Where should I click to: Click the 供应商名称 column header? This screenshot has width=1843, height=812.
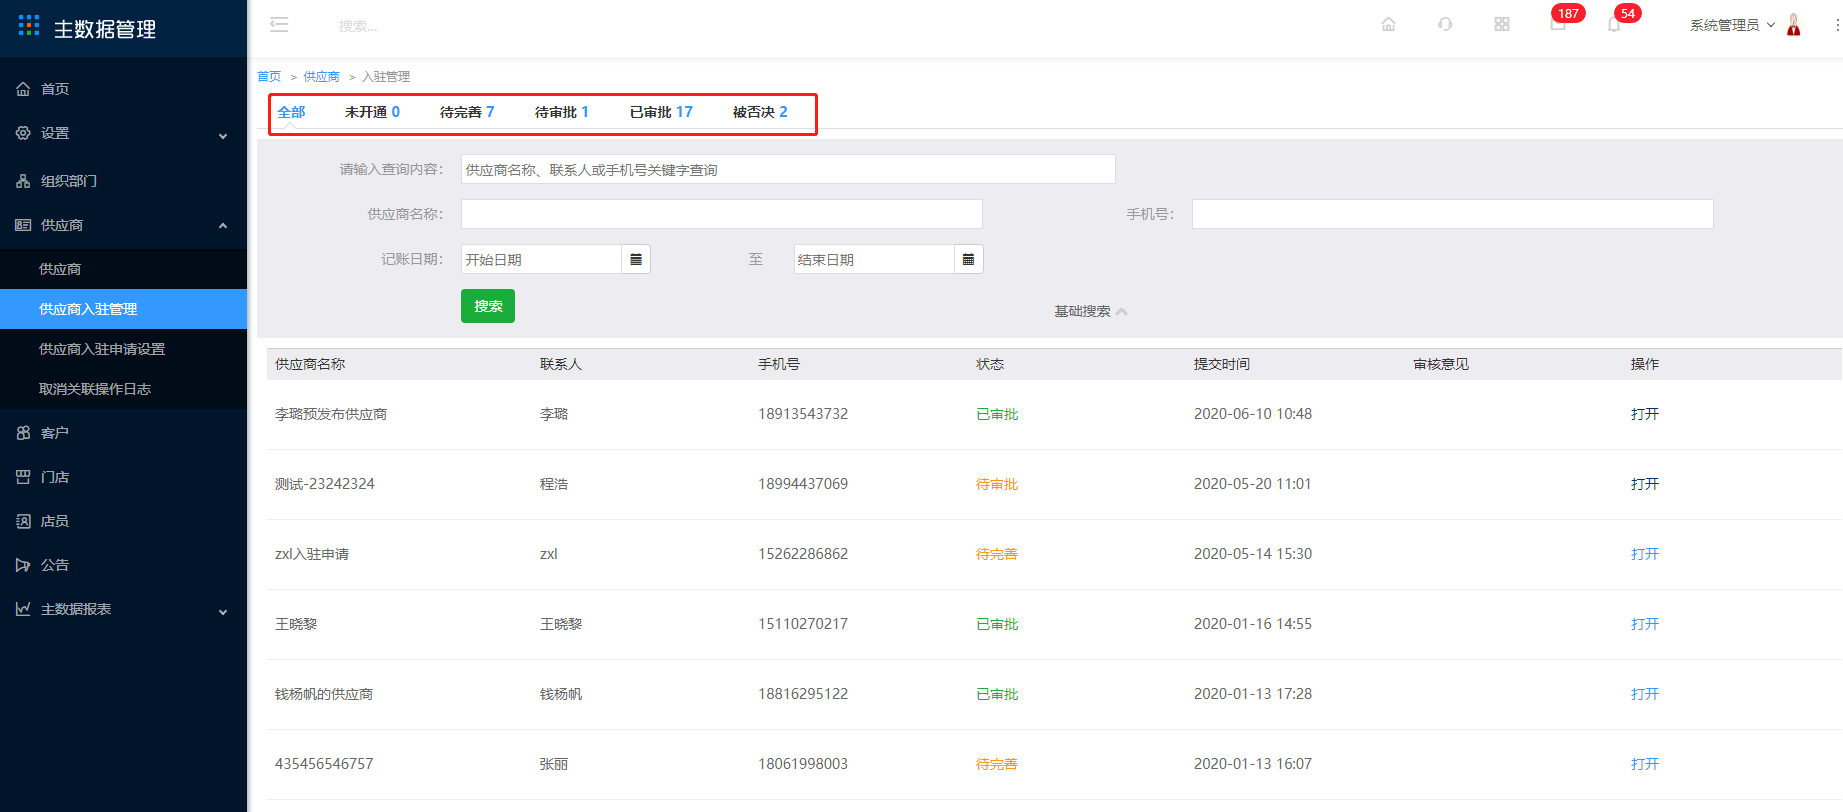pos(310,364)
